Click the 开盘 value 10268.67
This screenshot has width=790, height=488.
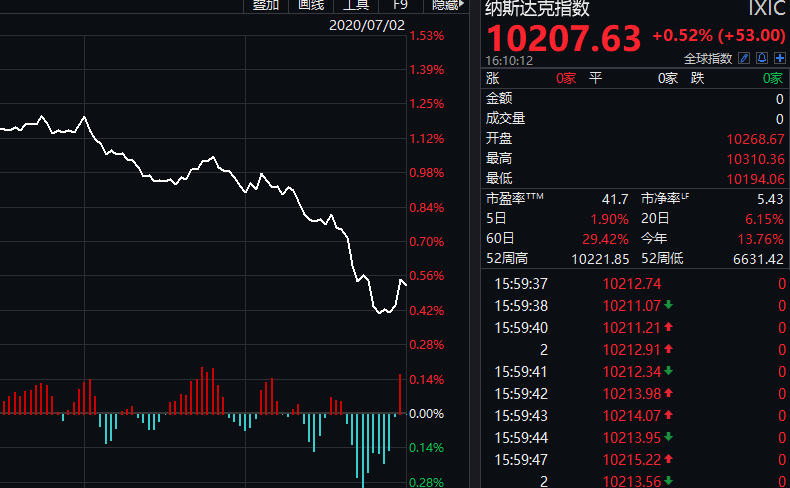click(755, 139)
